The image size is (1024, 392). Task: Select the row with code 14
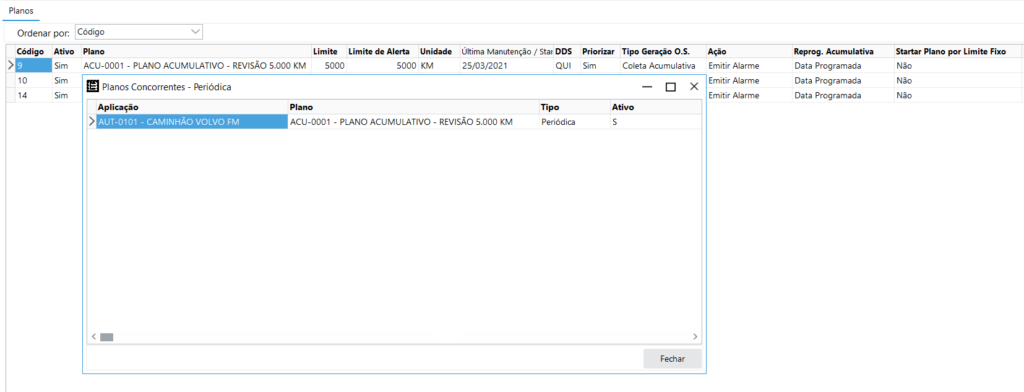click(x=33, y=95)
